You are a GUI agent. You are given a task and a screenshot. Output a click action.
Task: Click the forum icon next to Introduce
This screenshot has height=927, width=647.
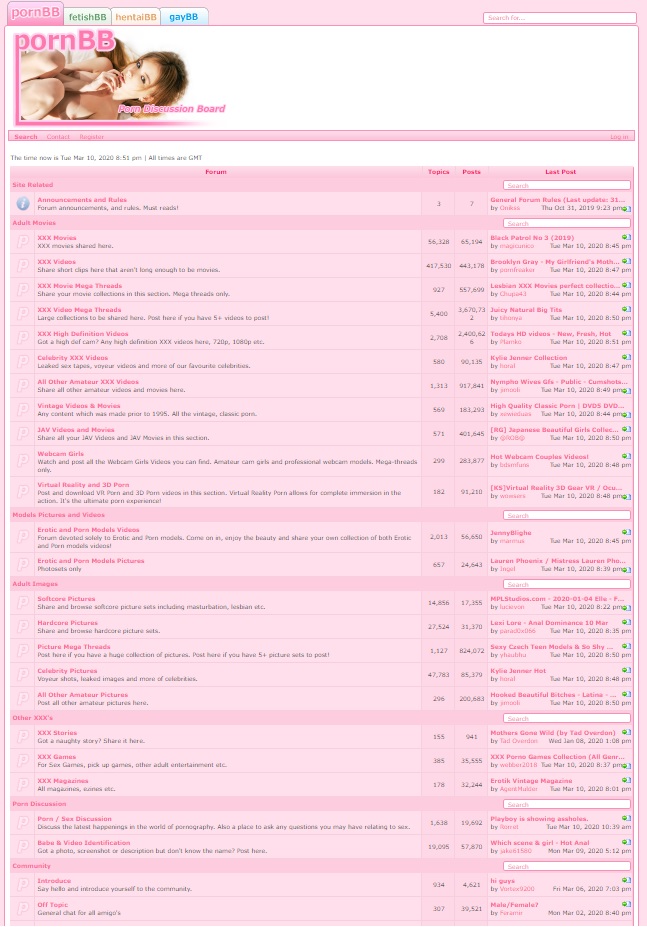pos(22,885)
